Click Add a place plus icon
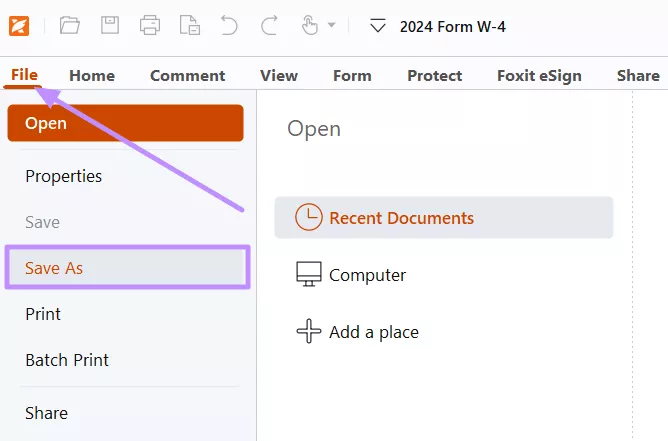The height and width of the screenshot is (441, 668). (309, 332)
